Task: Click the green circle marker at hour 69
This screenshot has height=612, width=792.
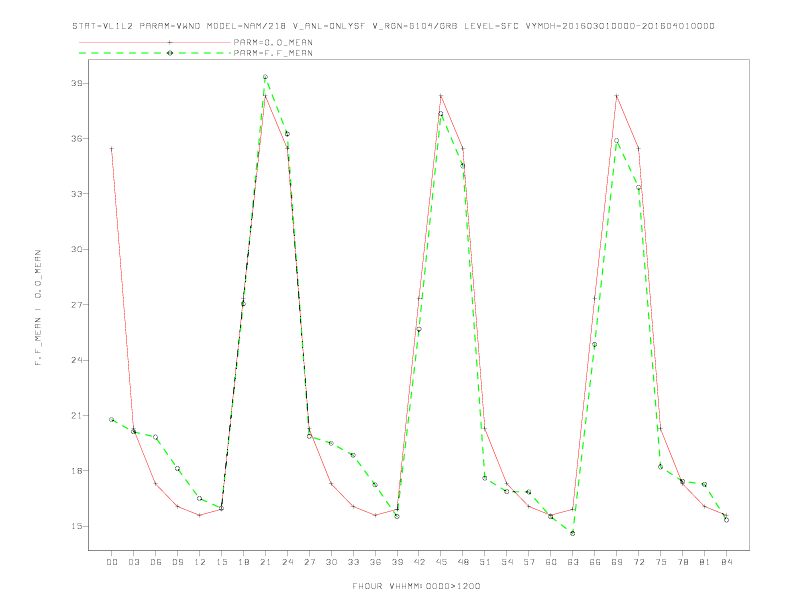Action: [617, 141]
